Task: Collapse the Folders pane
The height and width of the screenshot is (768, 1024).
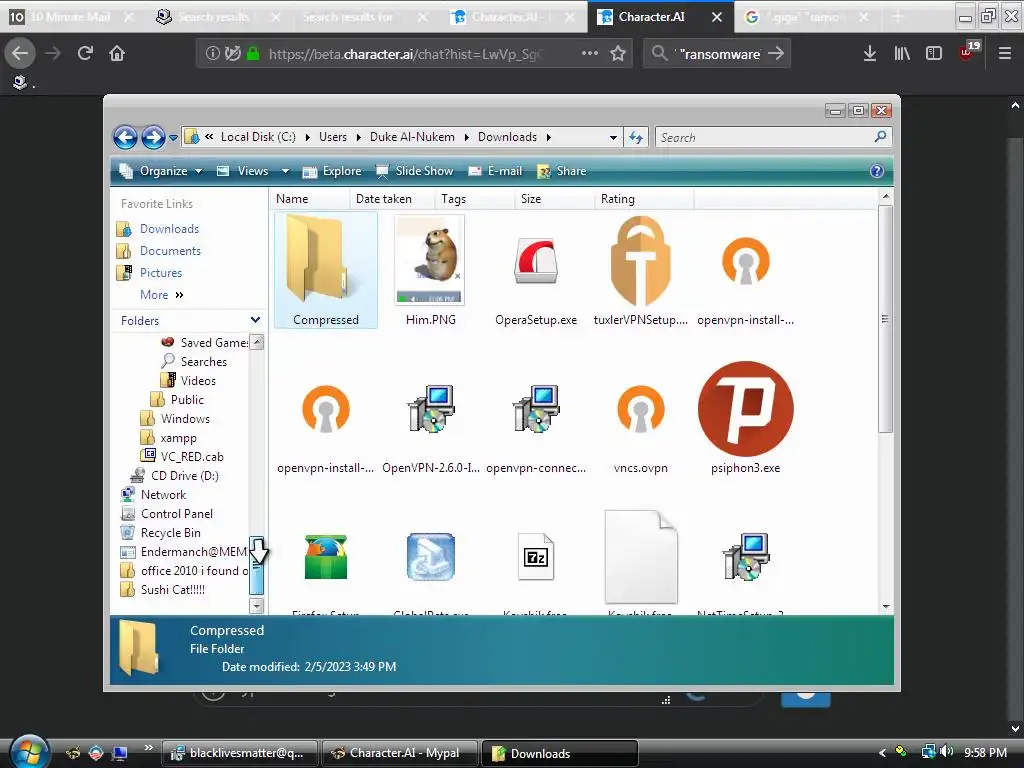Action: (x=255, y=320)
